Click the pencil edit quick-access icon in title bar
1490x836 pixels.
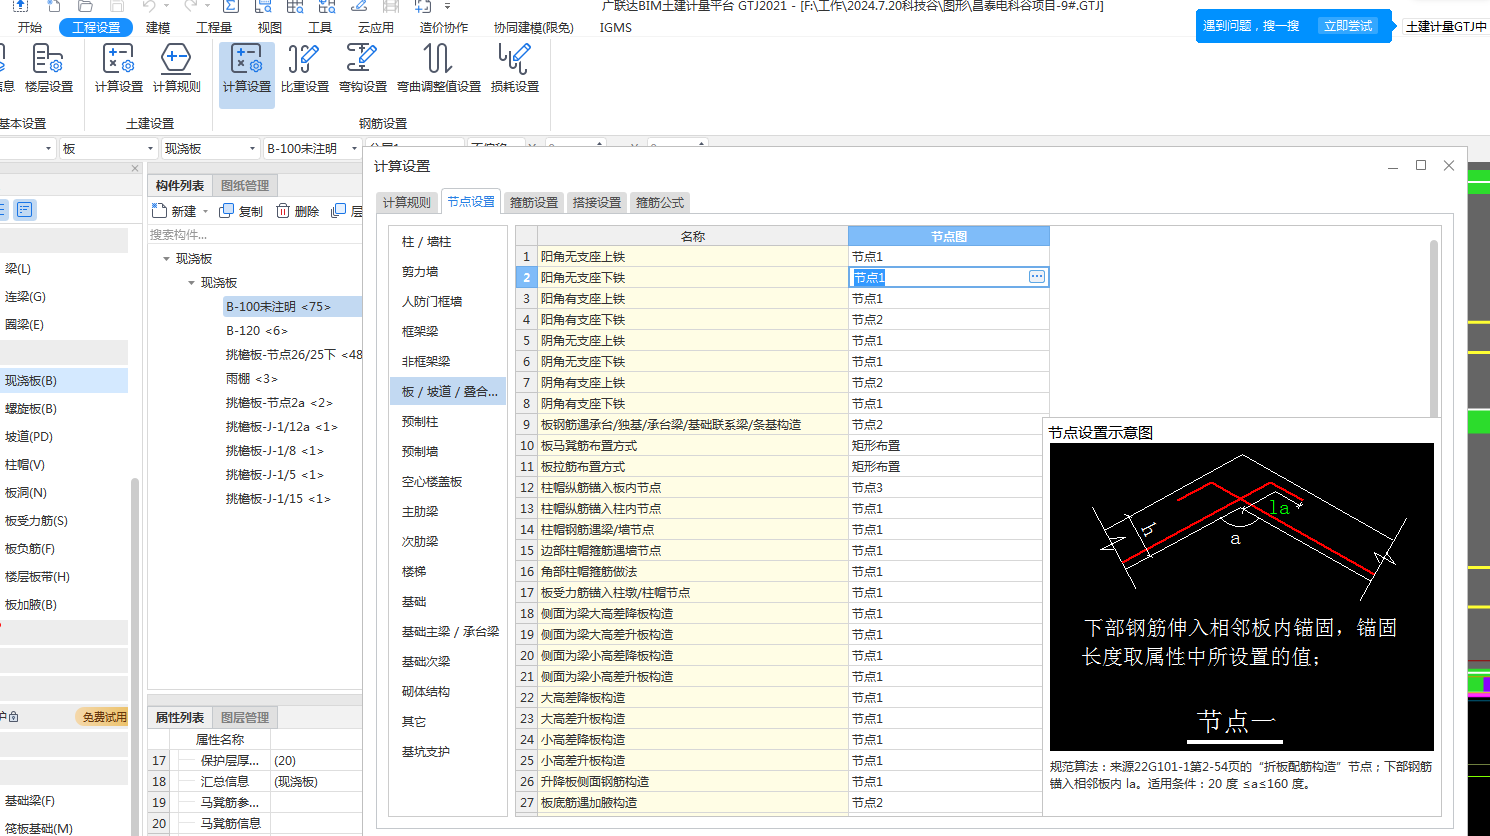[359, 5]
